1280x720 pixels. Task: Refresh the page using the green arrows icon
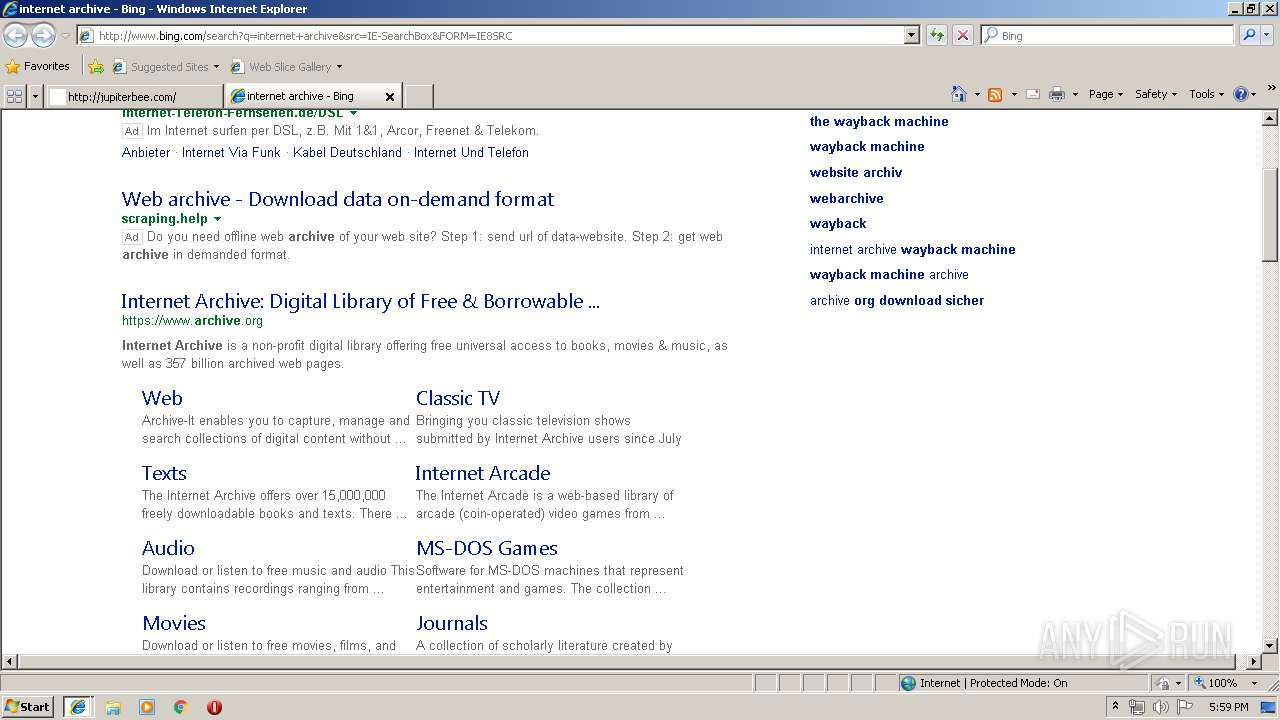point(937,35)
